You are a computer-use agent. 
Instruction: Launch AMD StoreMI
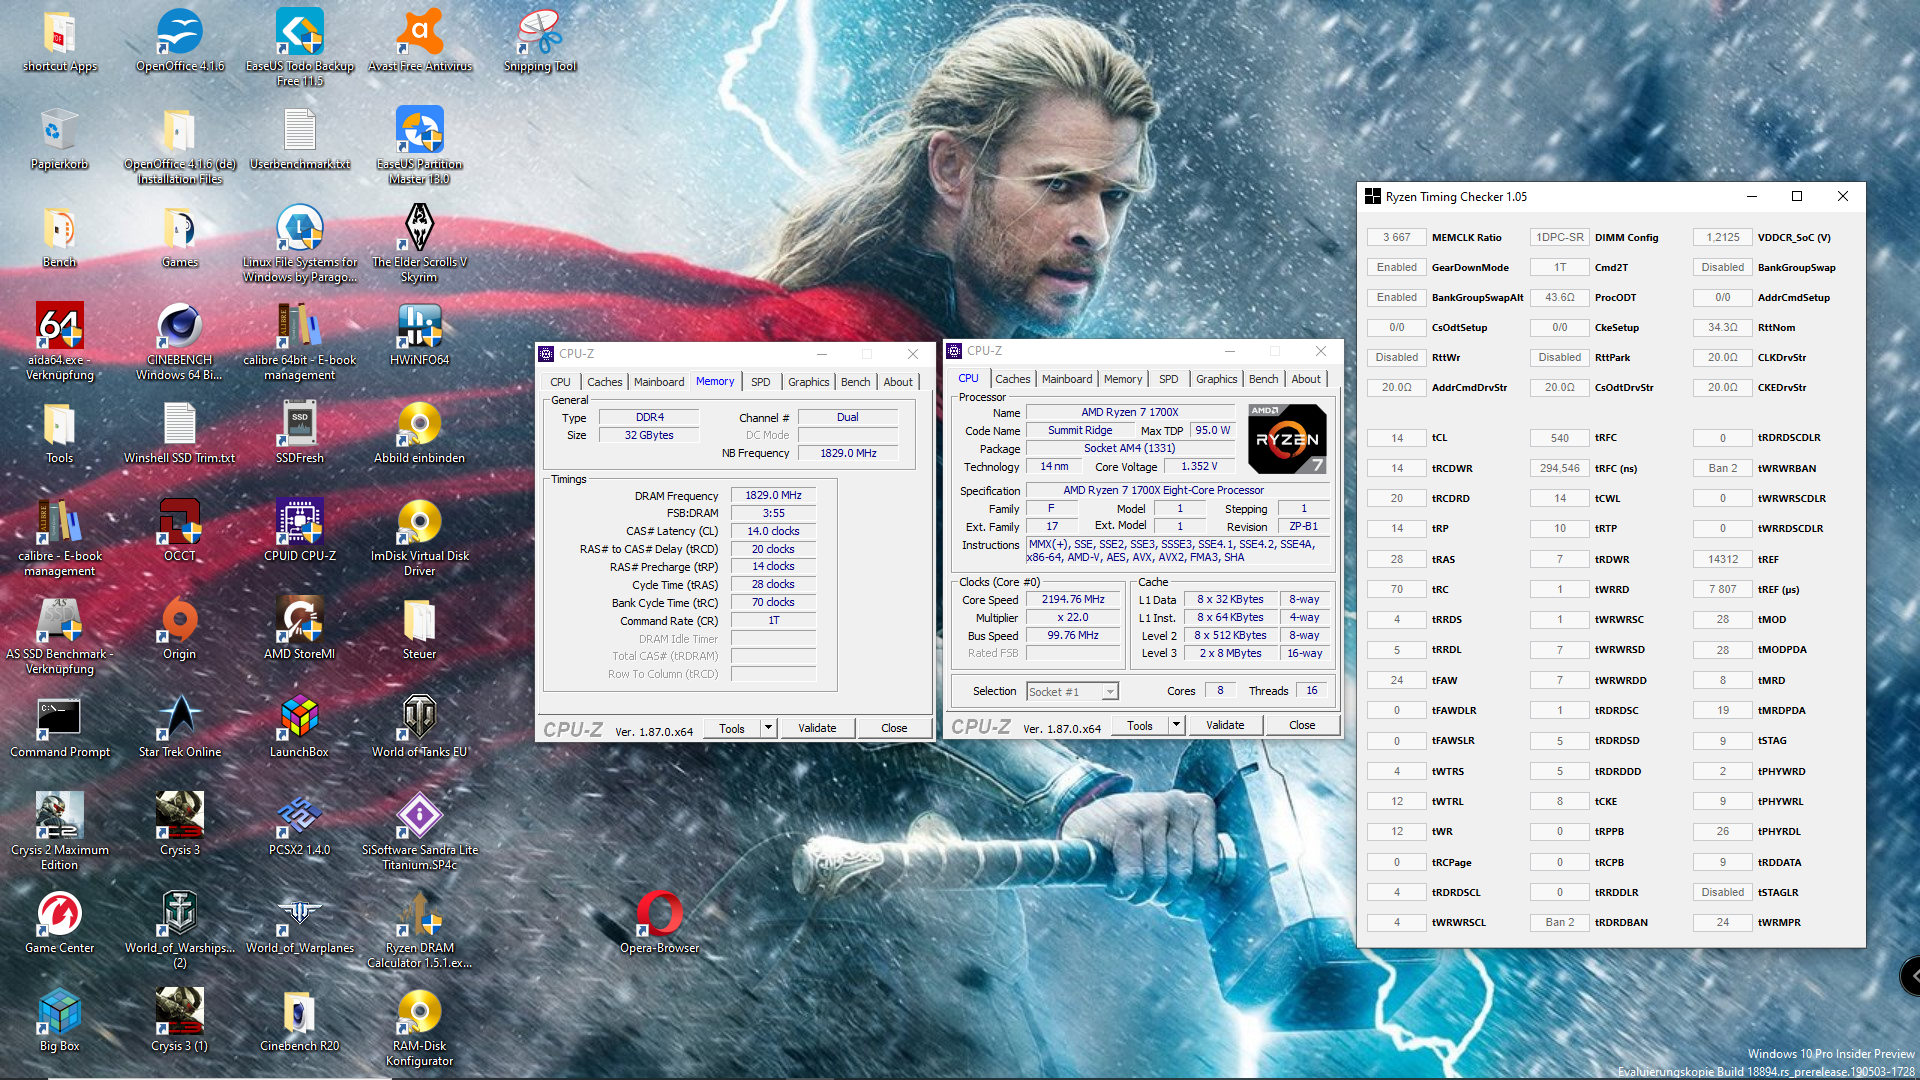point(299,620)
